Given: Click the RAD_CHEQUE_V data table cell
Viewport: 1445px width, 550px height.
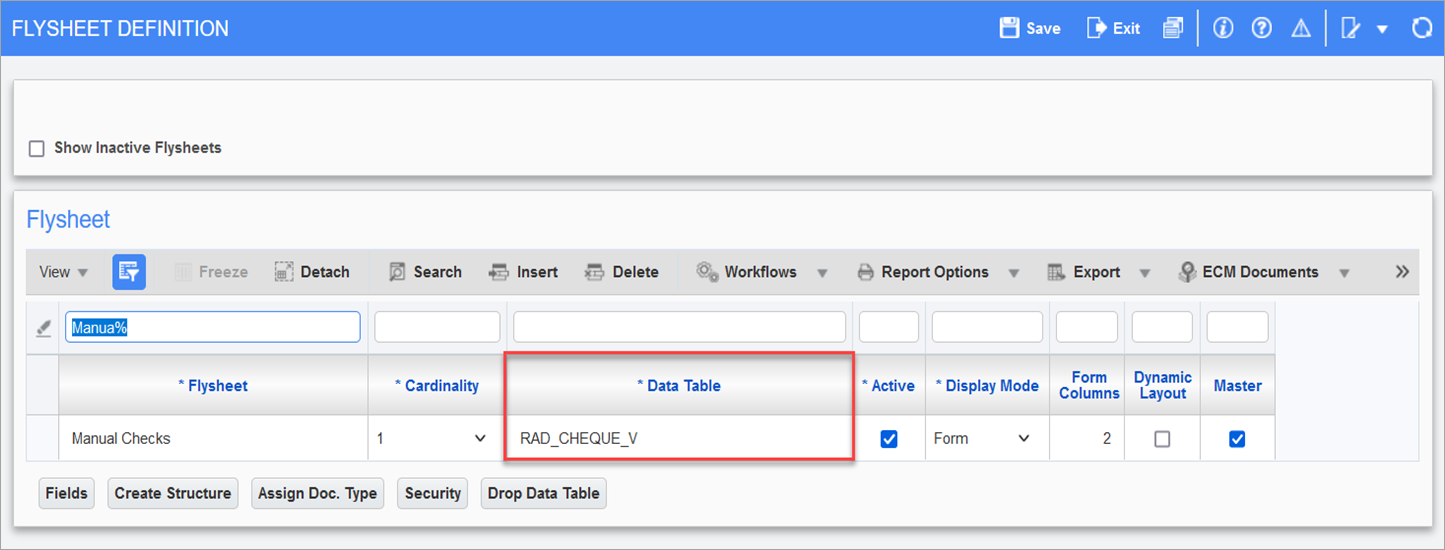Looking at the screenshot, I should tap(679, 438).
